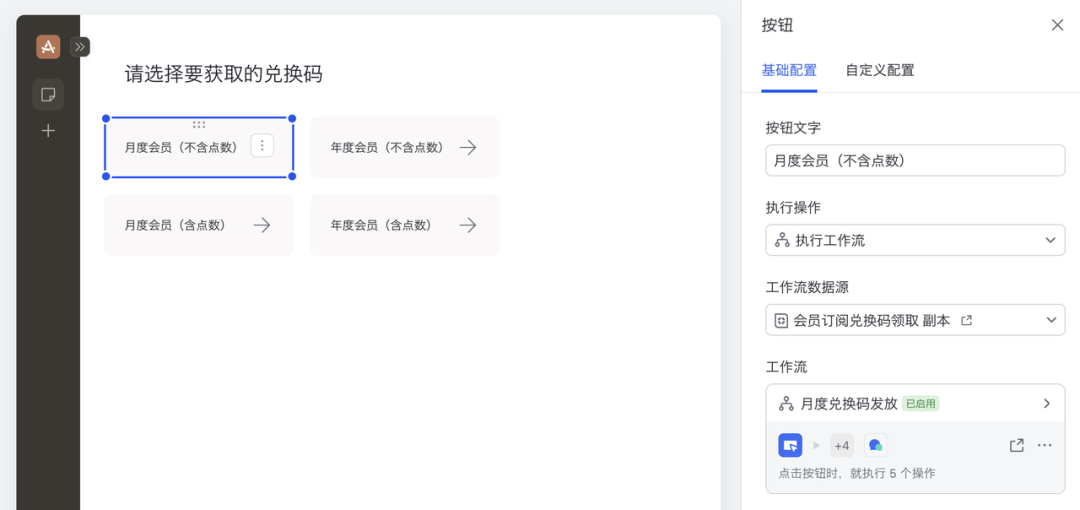This screenshot has width=1080, height=510.
Task: Select the 月度会员（不含点数）button card
Action: coord(199,147)
